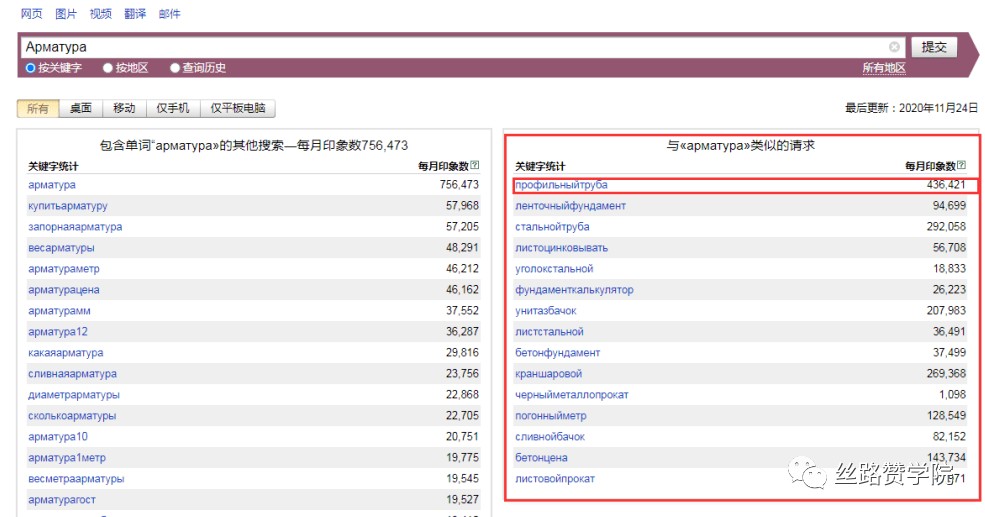Select the 按地区 radio option

coord(108,68)
